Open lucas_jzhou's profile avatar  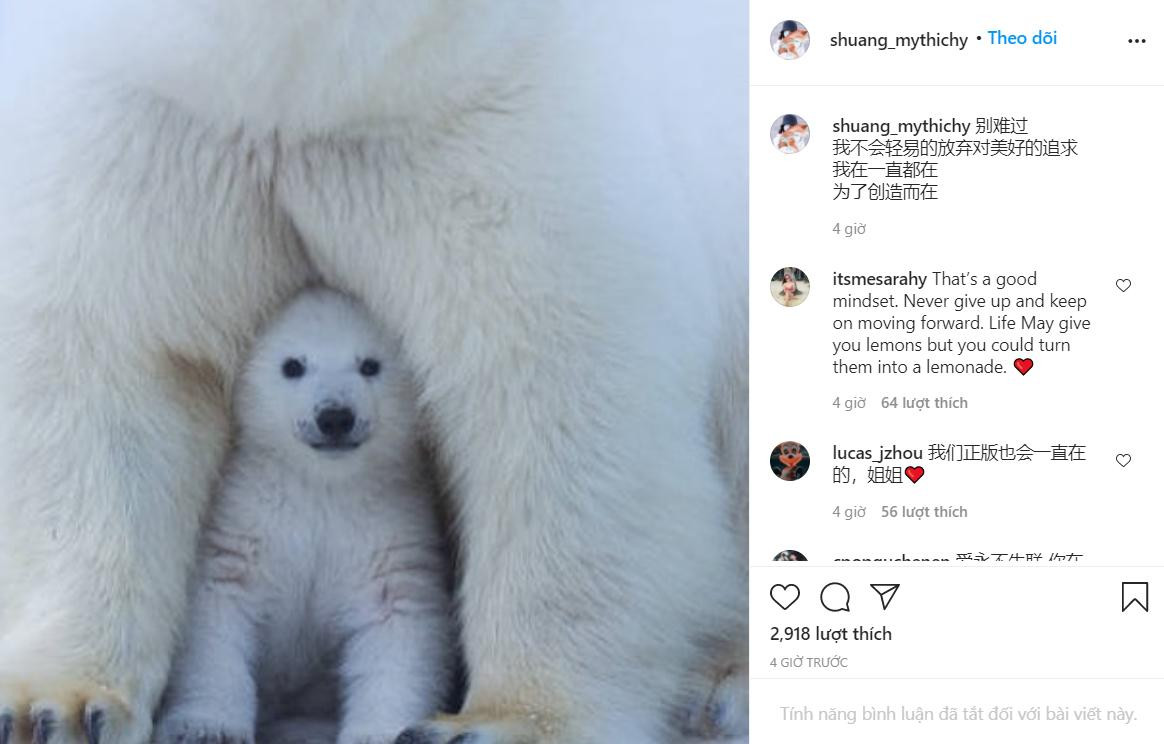(790, 461)
